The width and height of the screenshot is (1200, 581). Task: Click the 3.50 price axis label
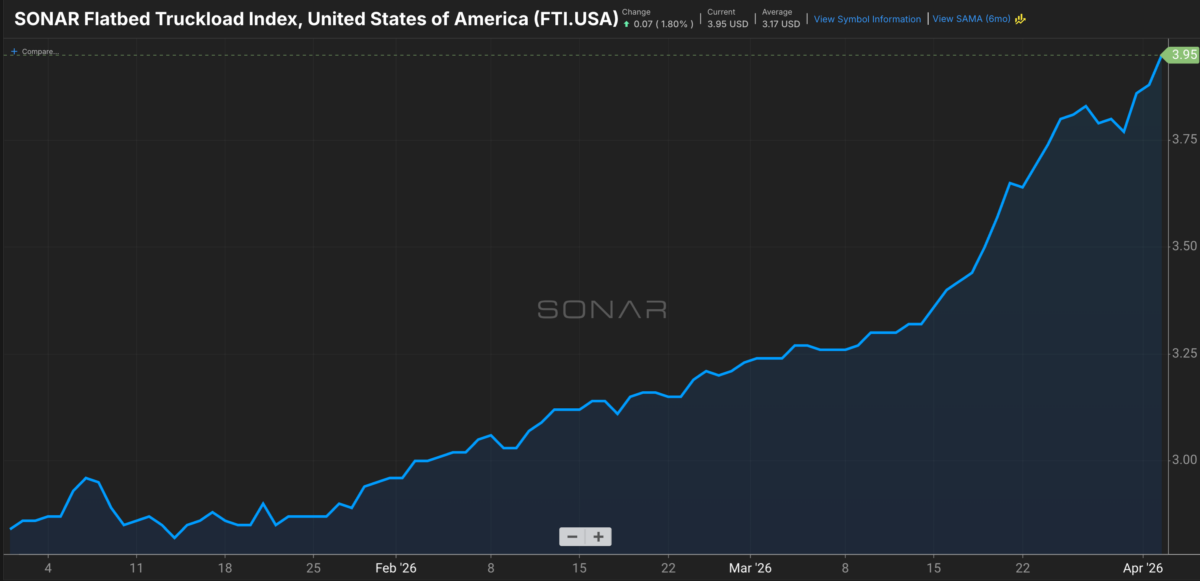coord(1184,246)
